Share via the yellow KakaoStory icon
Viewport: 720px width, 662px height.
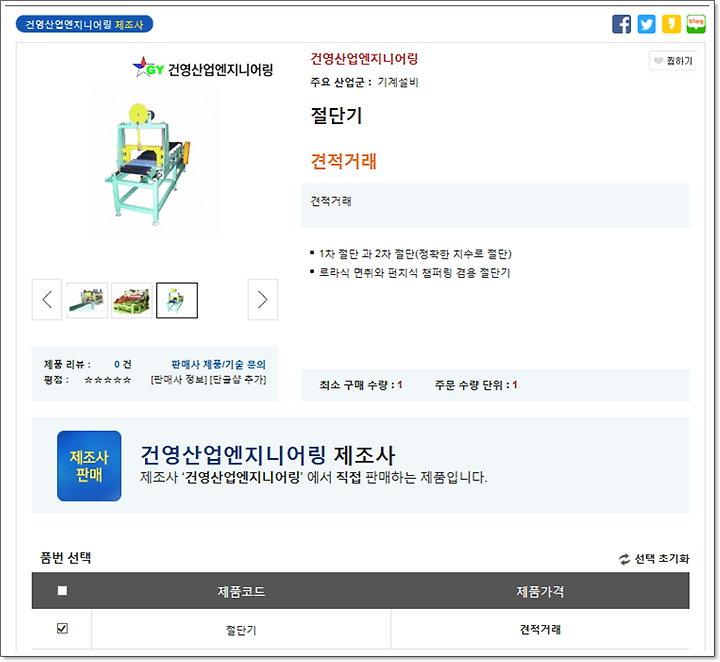[671, 24]
